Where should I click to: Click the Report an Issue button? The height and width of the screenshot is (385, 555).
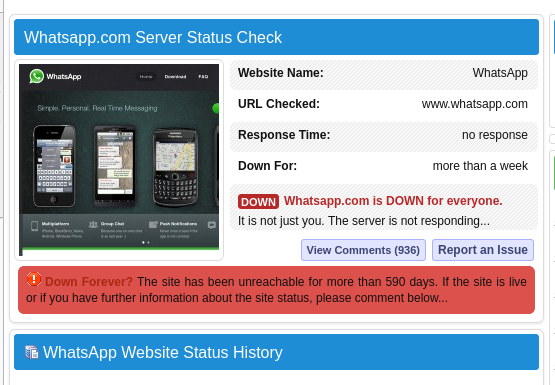point(483,250)
